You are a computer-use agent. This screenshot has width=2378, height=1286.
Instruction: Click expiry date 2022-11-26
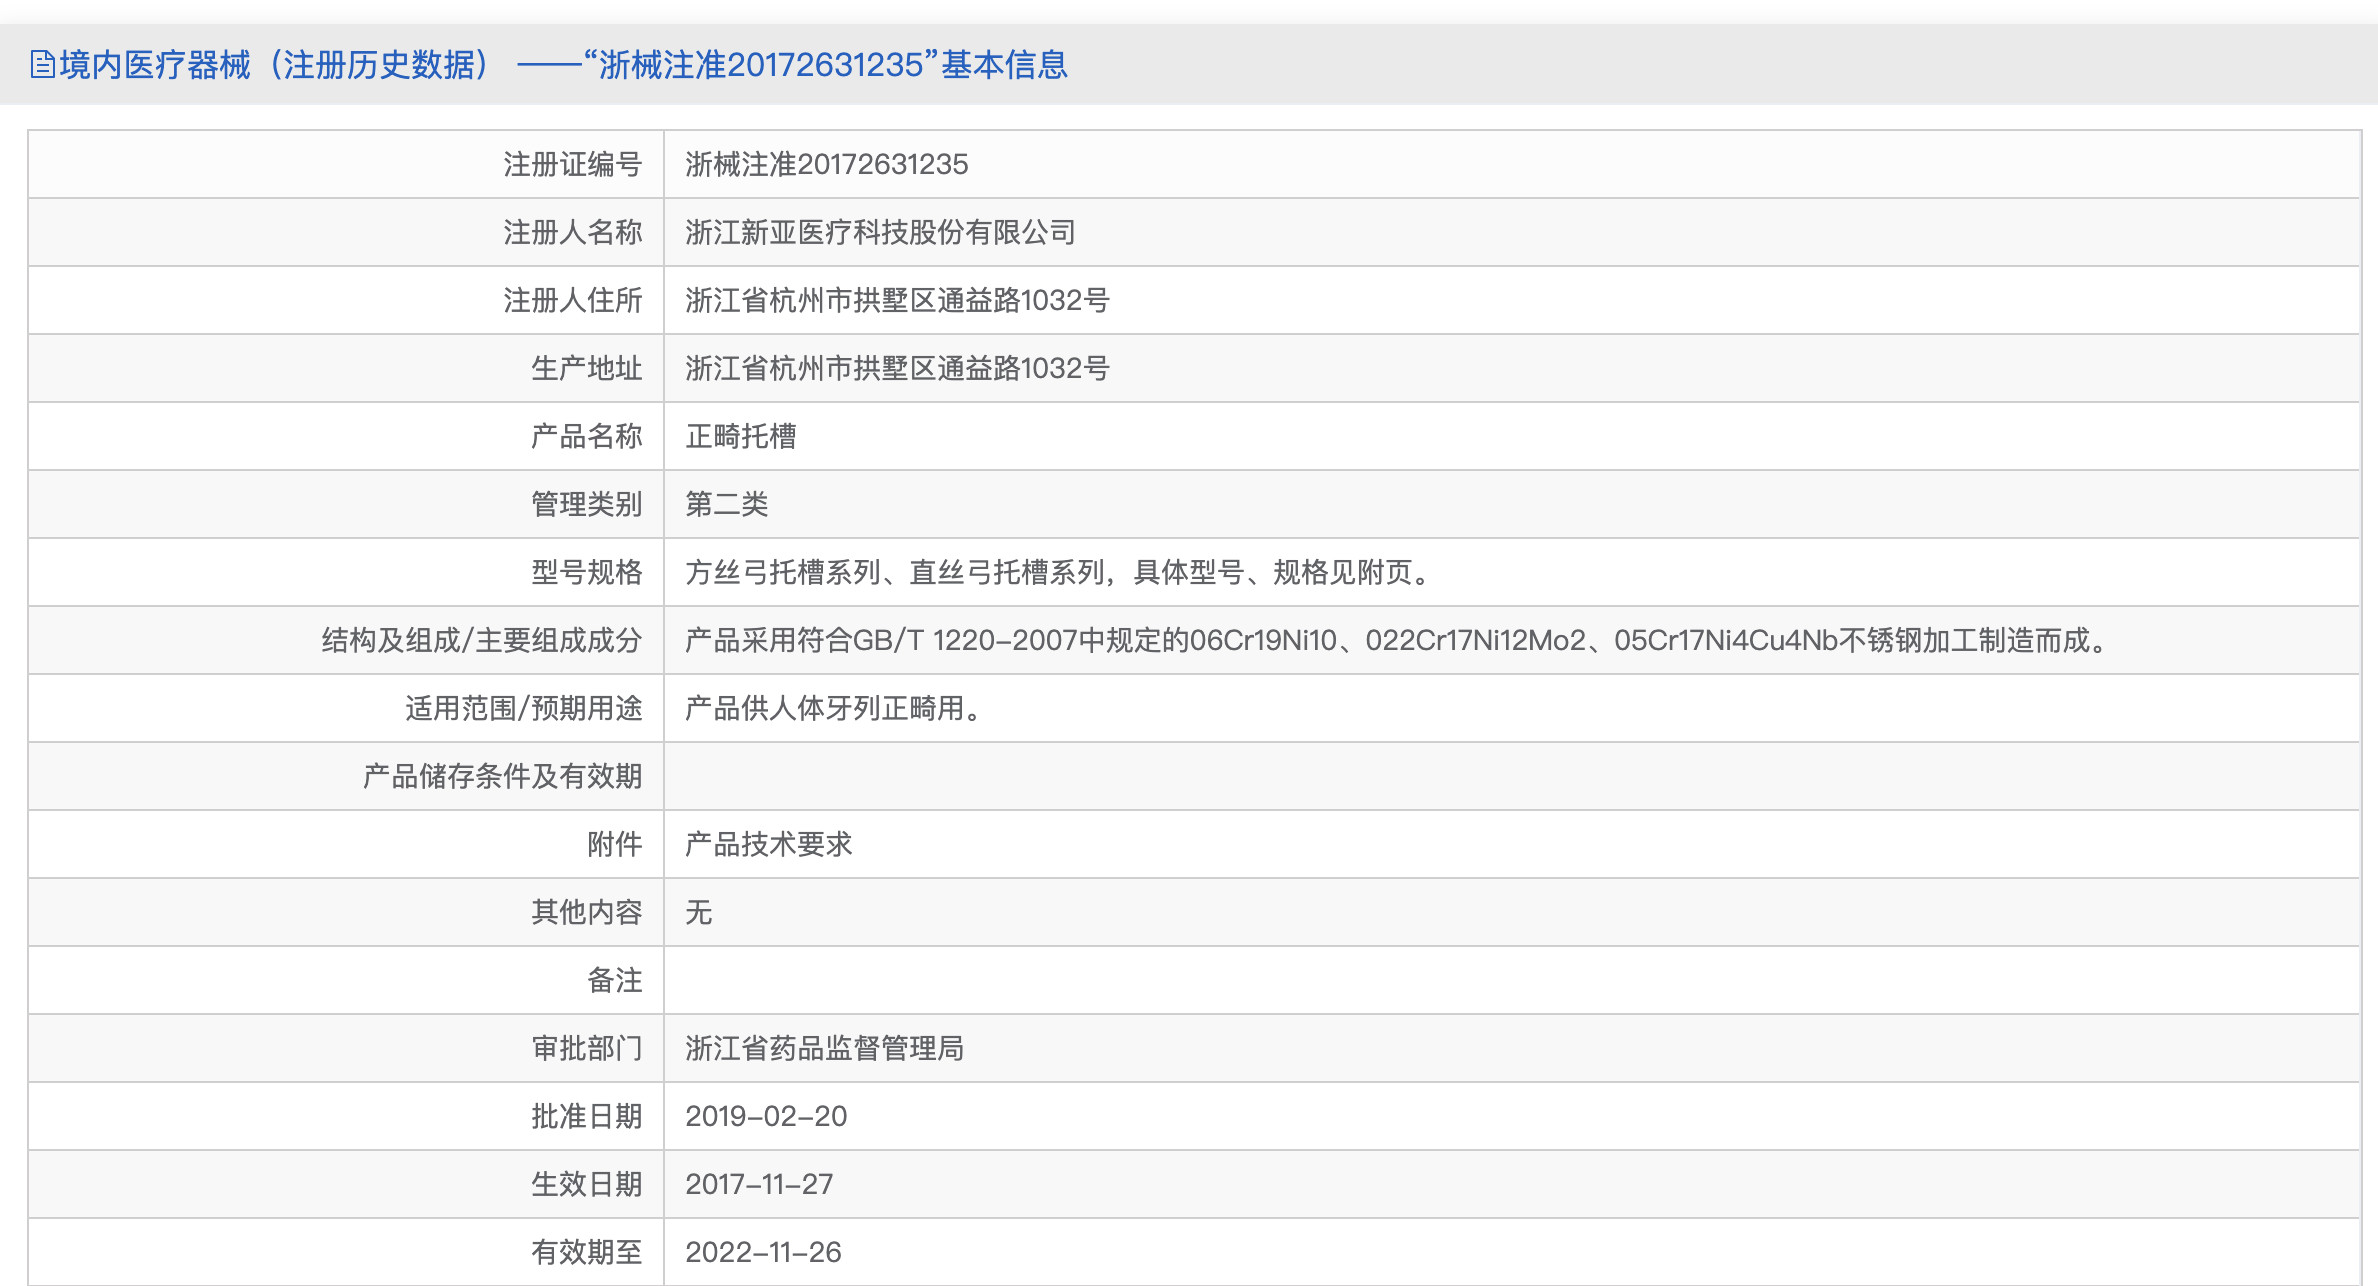[763, 1252]
